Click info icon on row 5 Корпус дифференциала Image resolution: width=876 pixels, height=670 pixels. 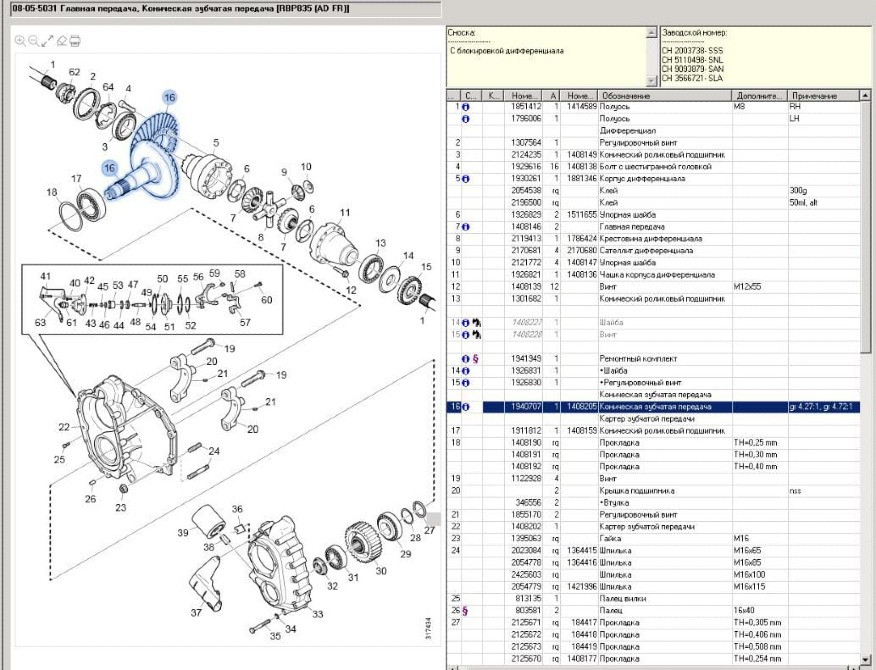coord(466,179)
